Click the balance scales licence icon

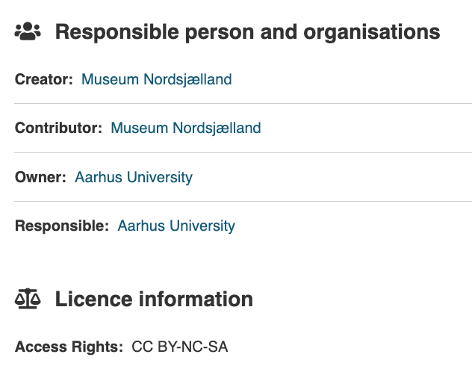(x=28, y=299)
